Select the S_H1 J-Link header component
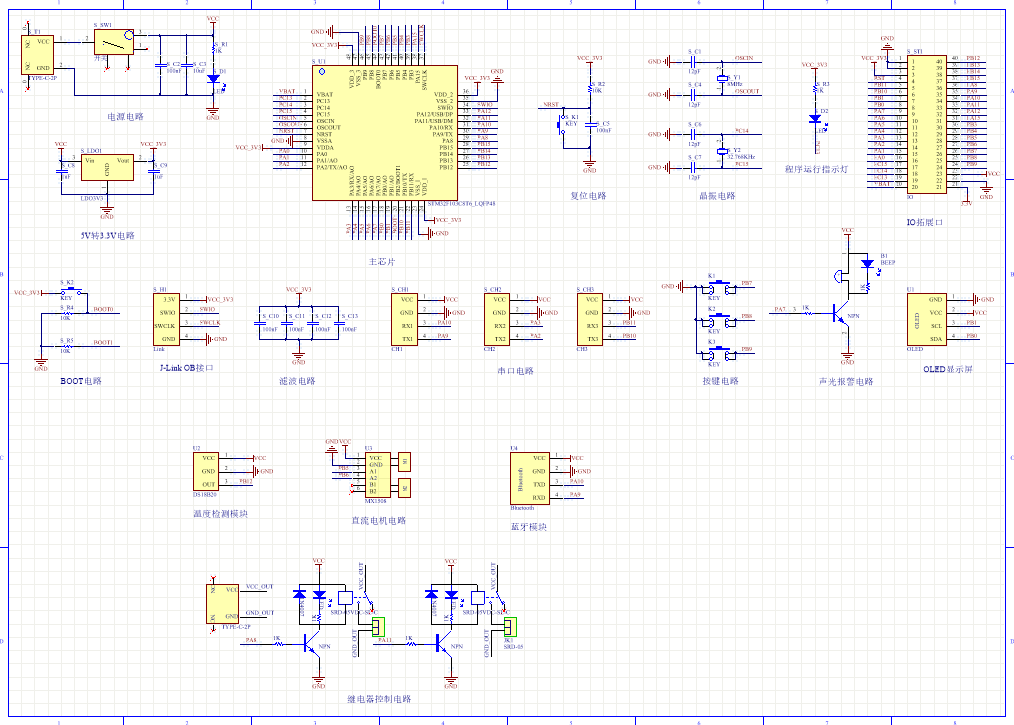The image size is (1014, 725). coord(166,319)
